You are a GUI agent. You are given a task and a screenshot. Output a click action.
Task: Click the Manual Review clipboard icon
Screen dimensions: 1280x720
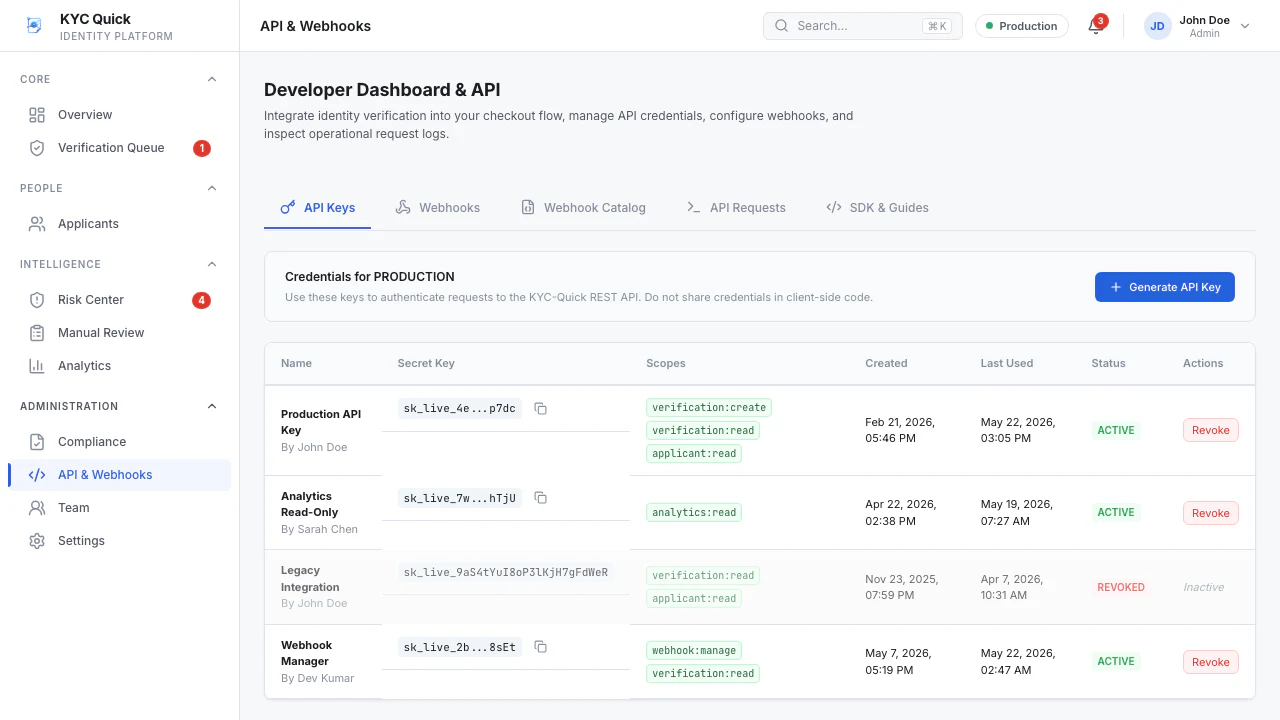pos(37,333)
